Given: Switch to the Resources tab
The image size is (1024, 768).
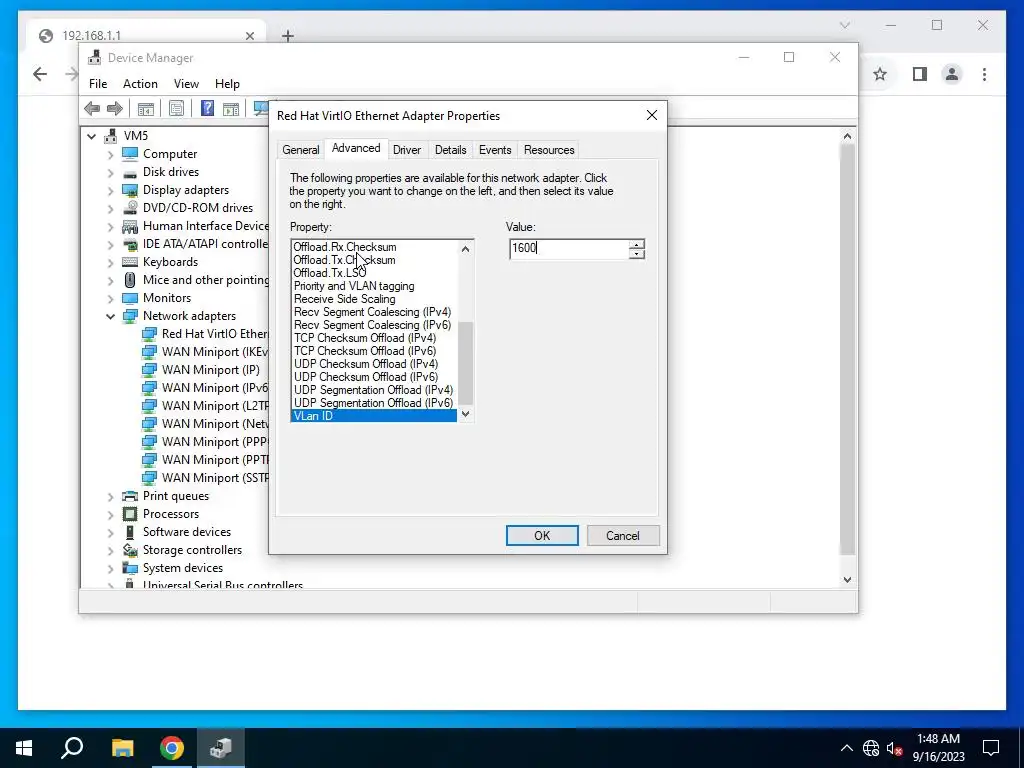Looking at the screenshot, I should [549, 150].
